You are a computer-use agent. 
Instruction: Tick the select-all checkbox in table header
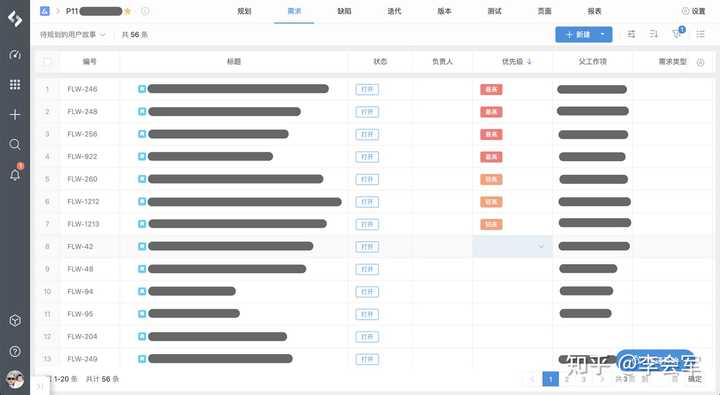coord(47,62)
